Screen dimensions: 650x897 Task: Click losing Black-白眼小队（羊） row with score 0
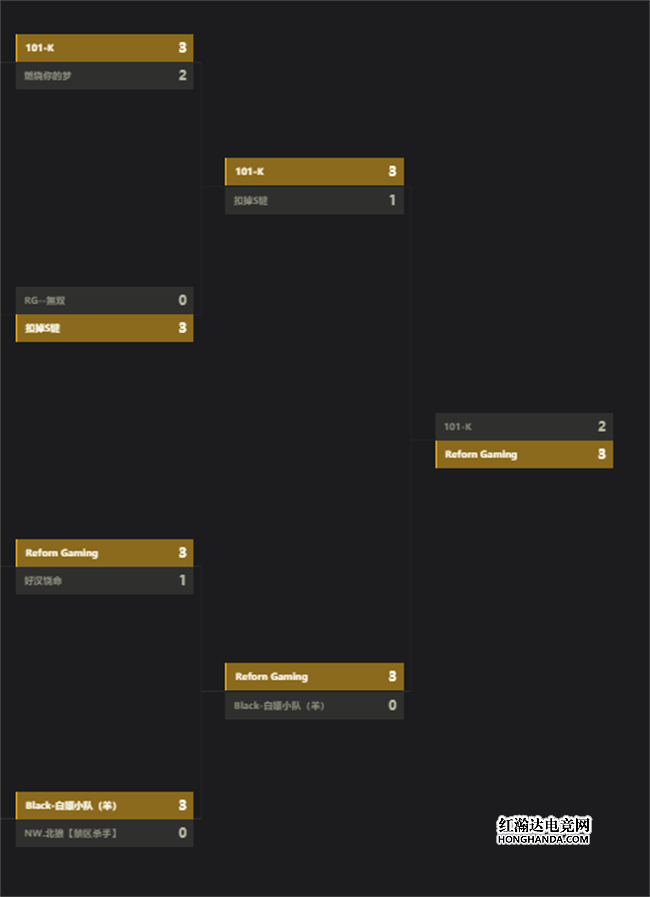coord(314,706)
